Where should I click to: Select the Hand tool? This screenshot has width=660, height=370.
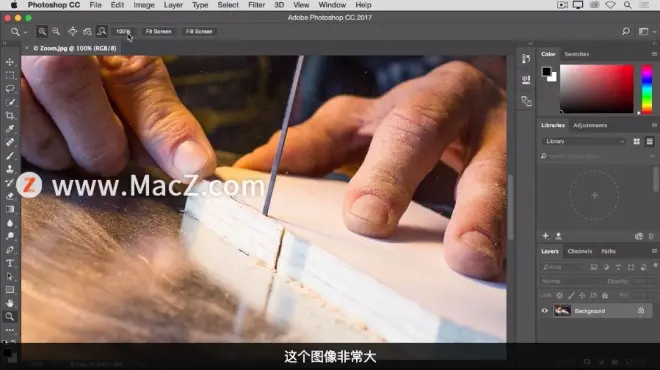(10, 303)
